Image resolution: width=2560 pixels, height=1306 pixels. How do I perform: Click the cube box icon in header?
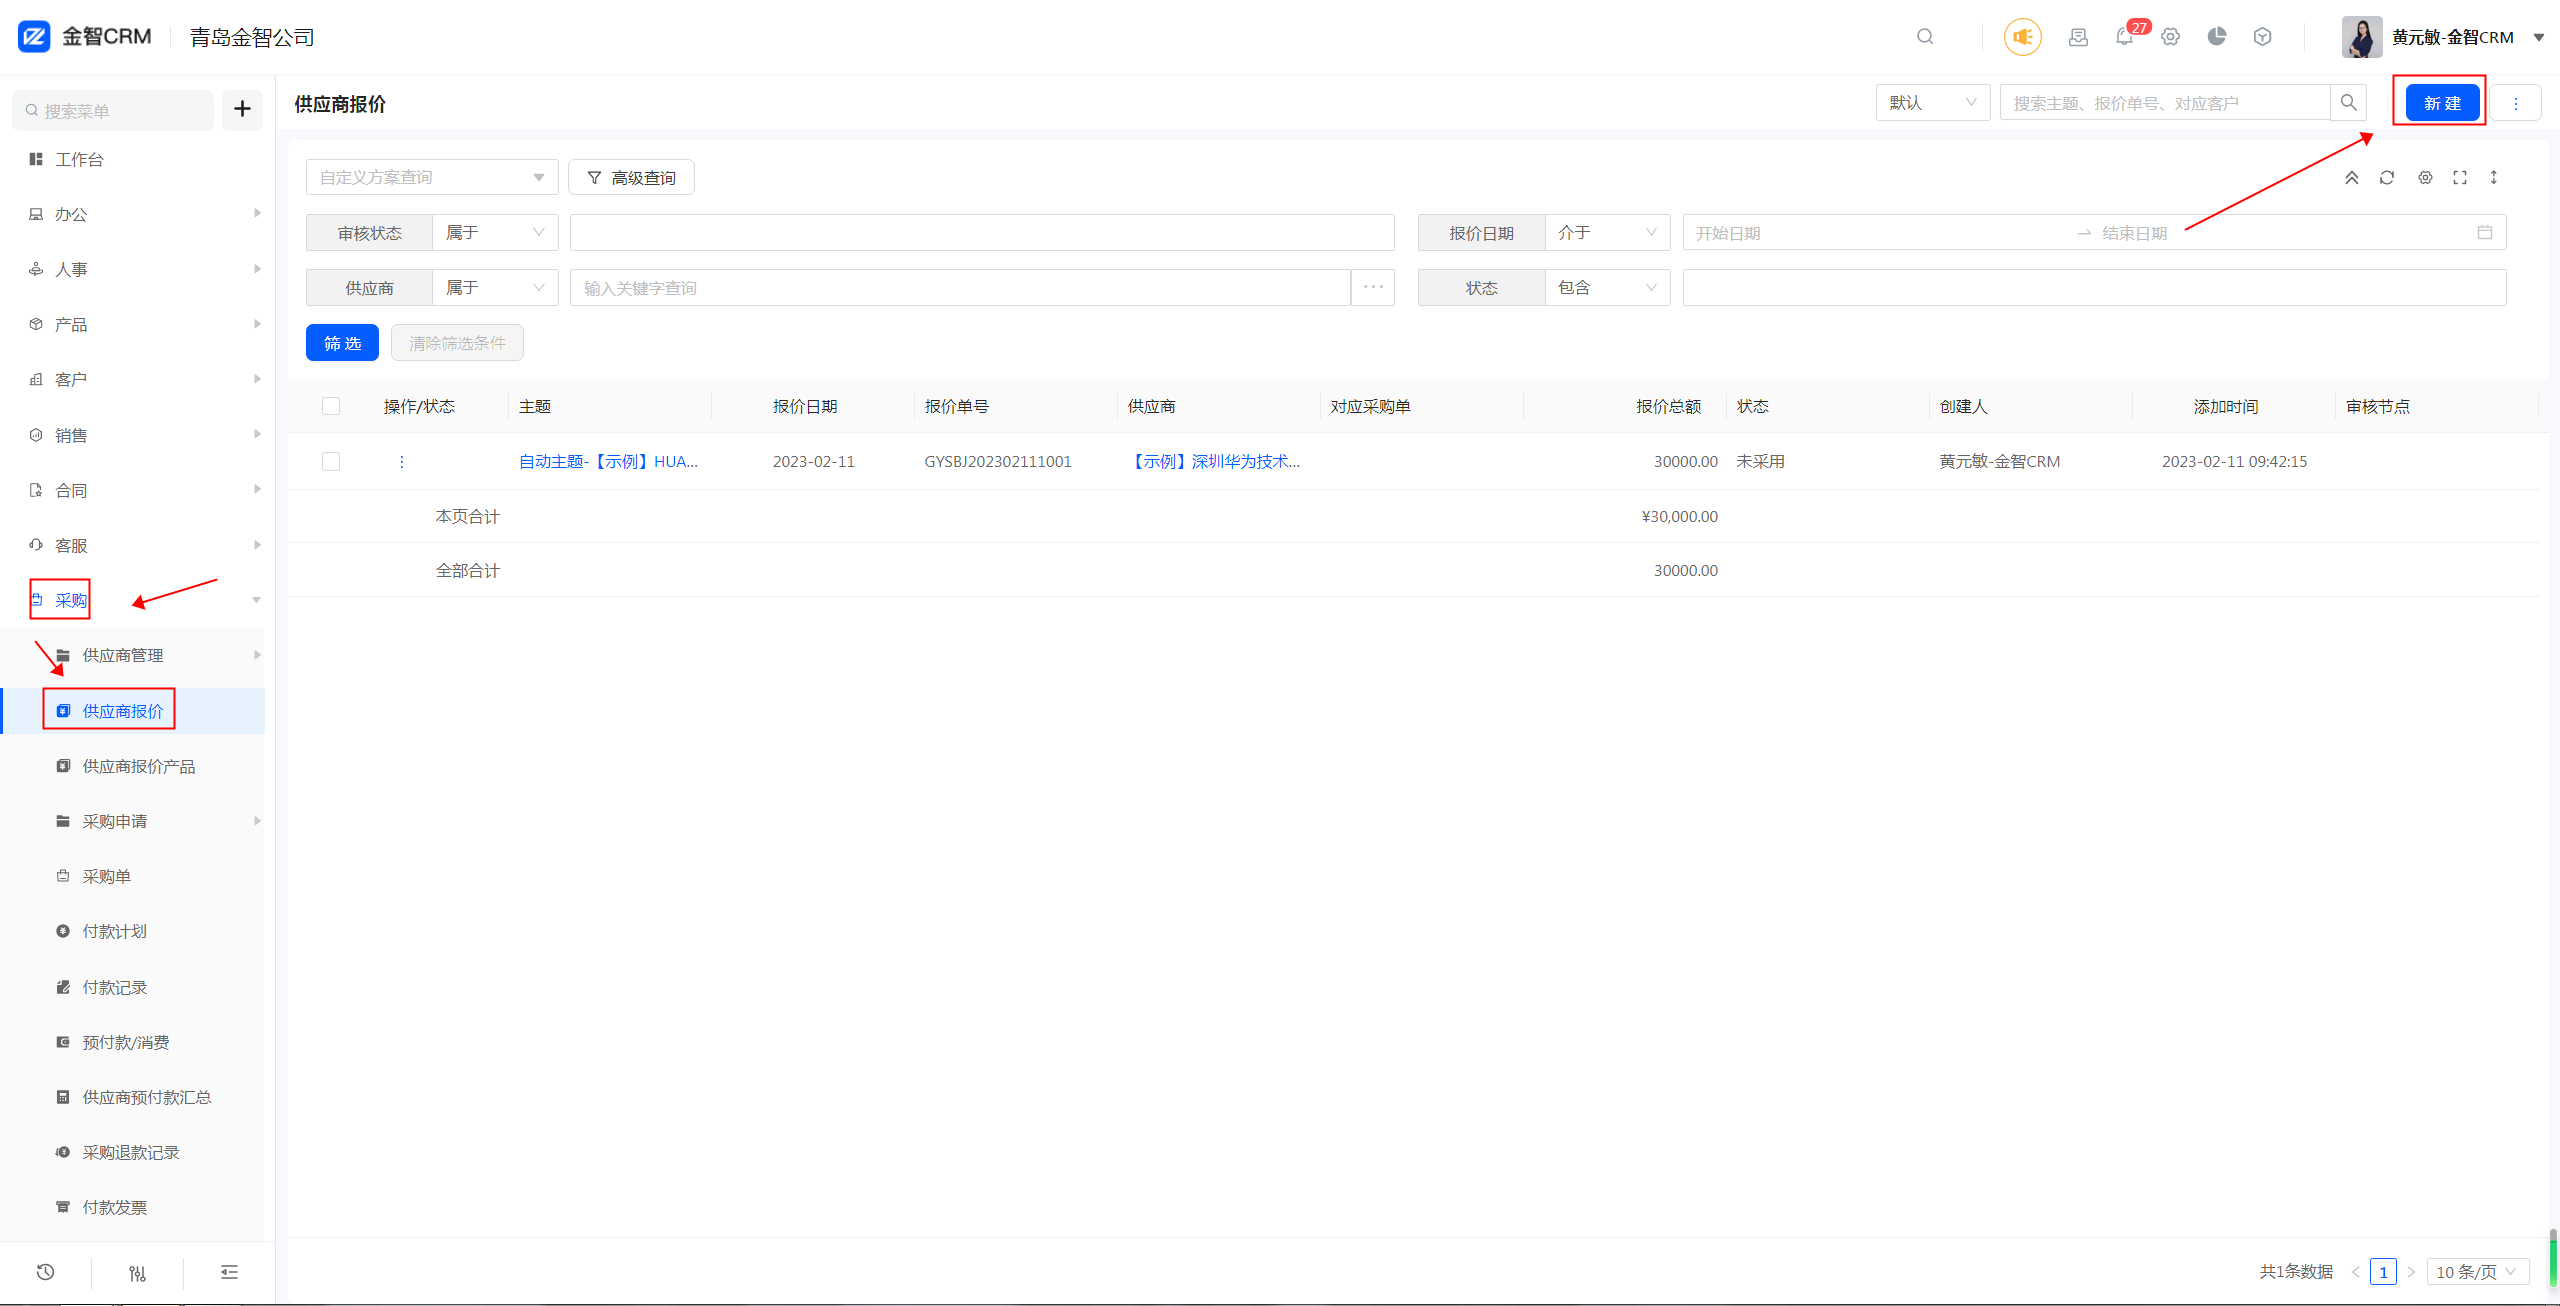2263,37
